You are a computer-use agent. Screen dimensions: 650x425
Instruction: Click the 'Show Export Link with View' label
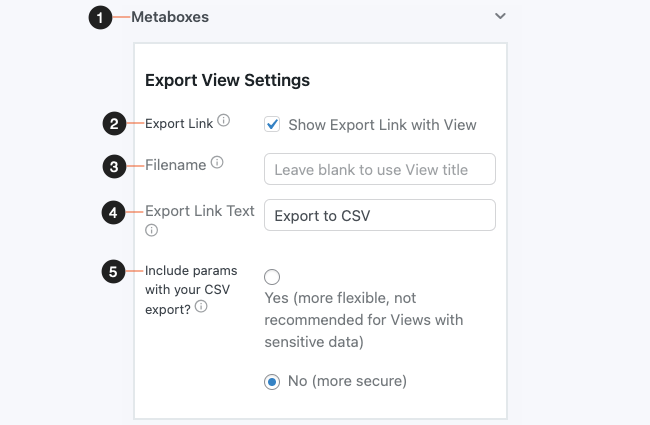[x=382, y=125]
